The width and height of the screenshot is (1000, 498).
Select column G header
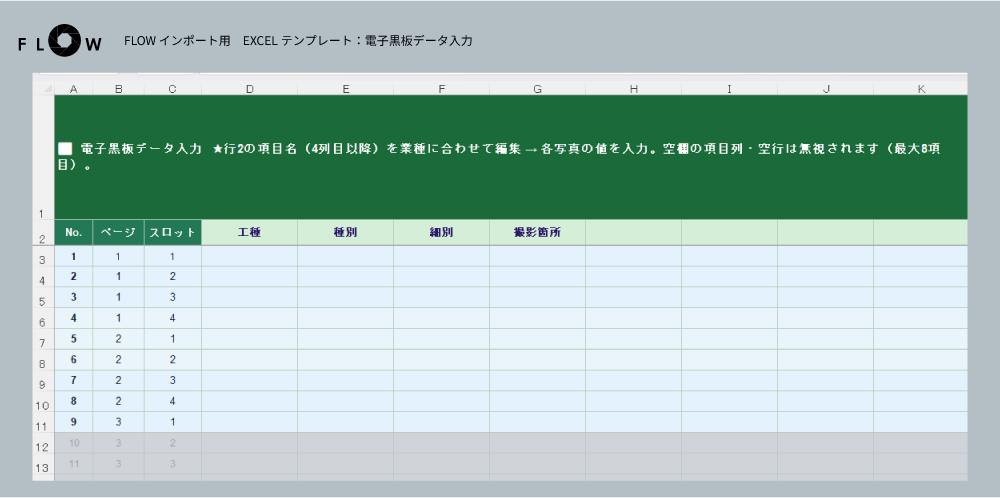(x=538, y=89)
